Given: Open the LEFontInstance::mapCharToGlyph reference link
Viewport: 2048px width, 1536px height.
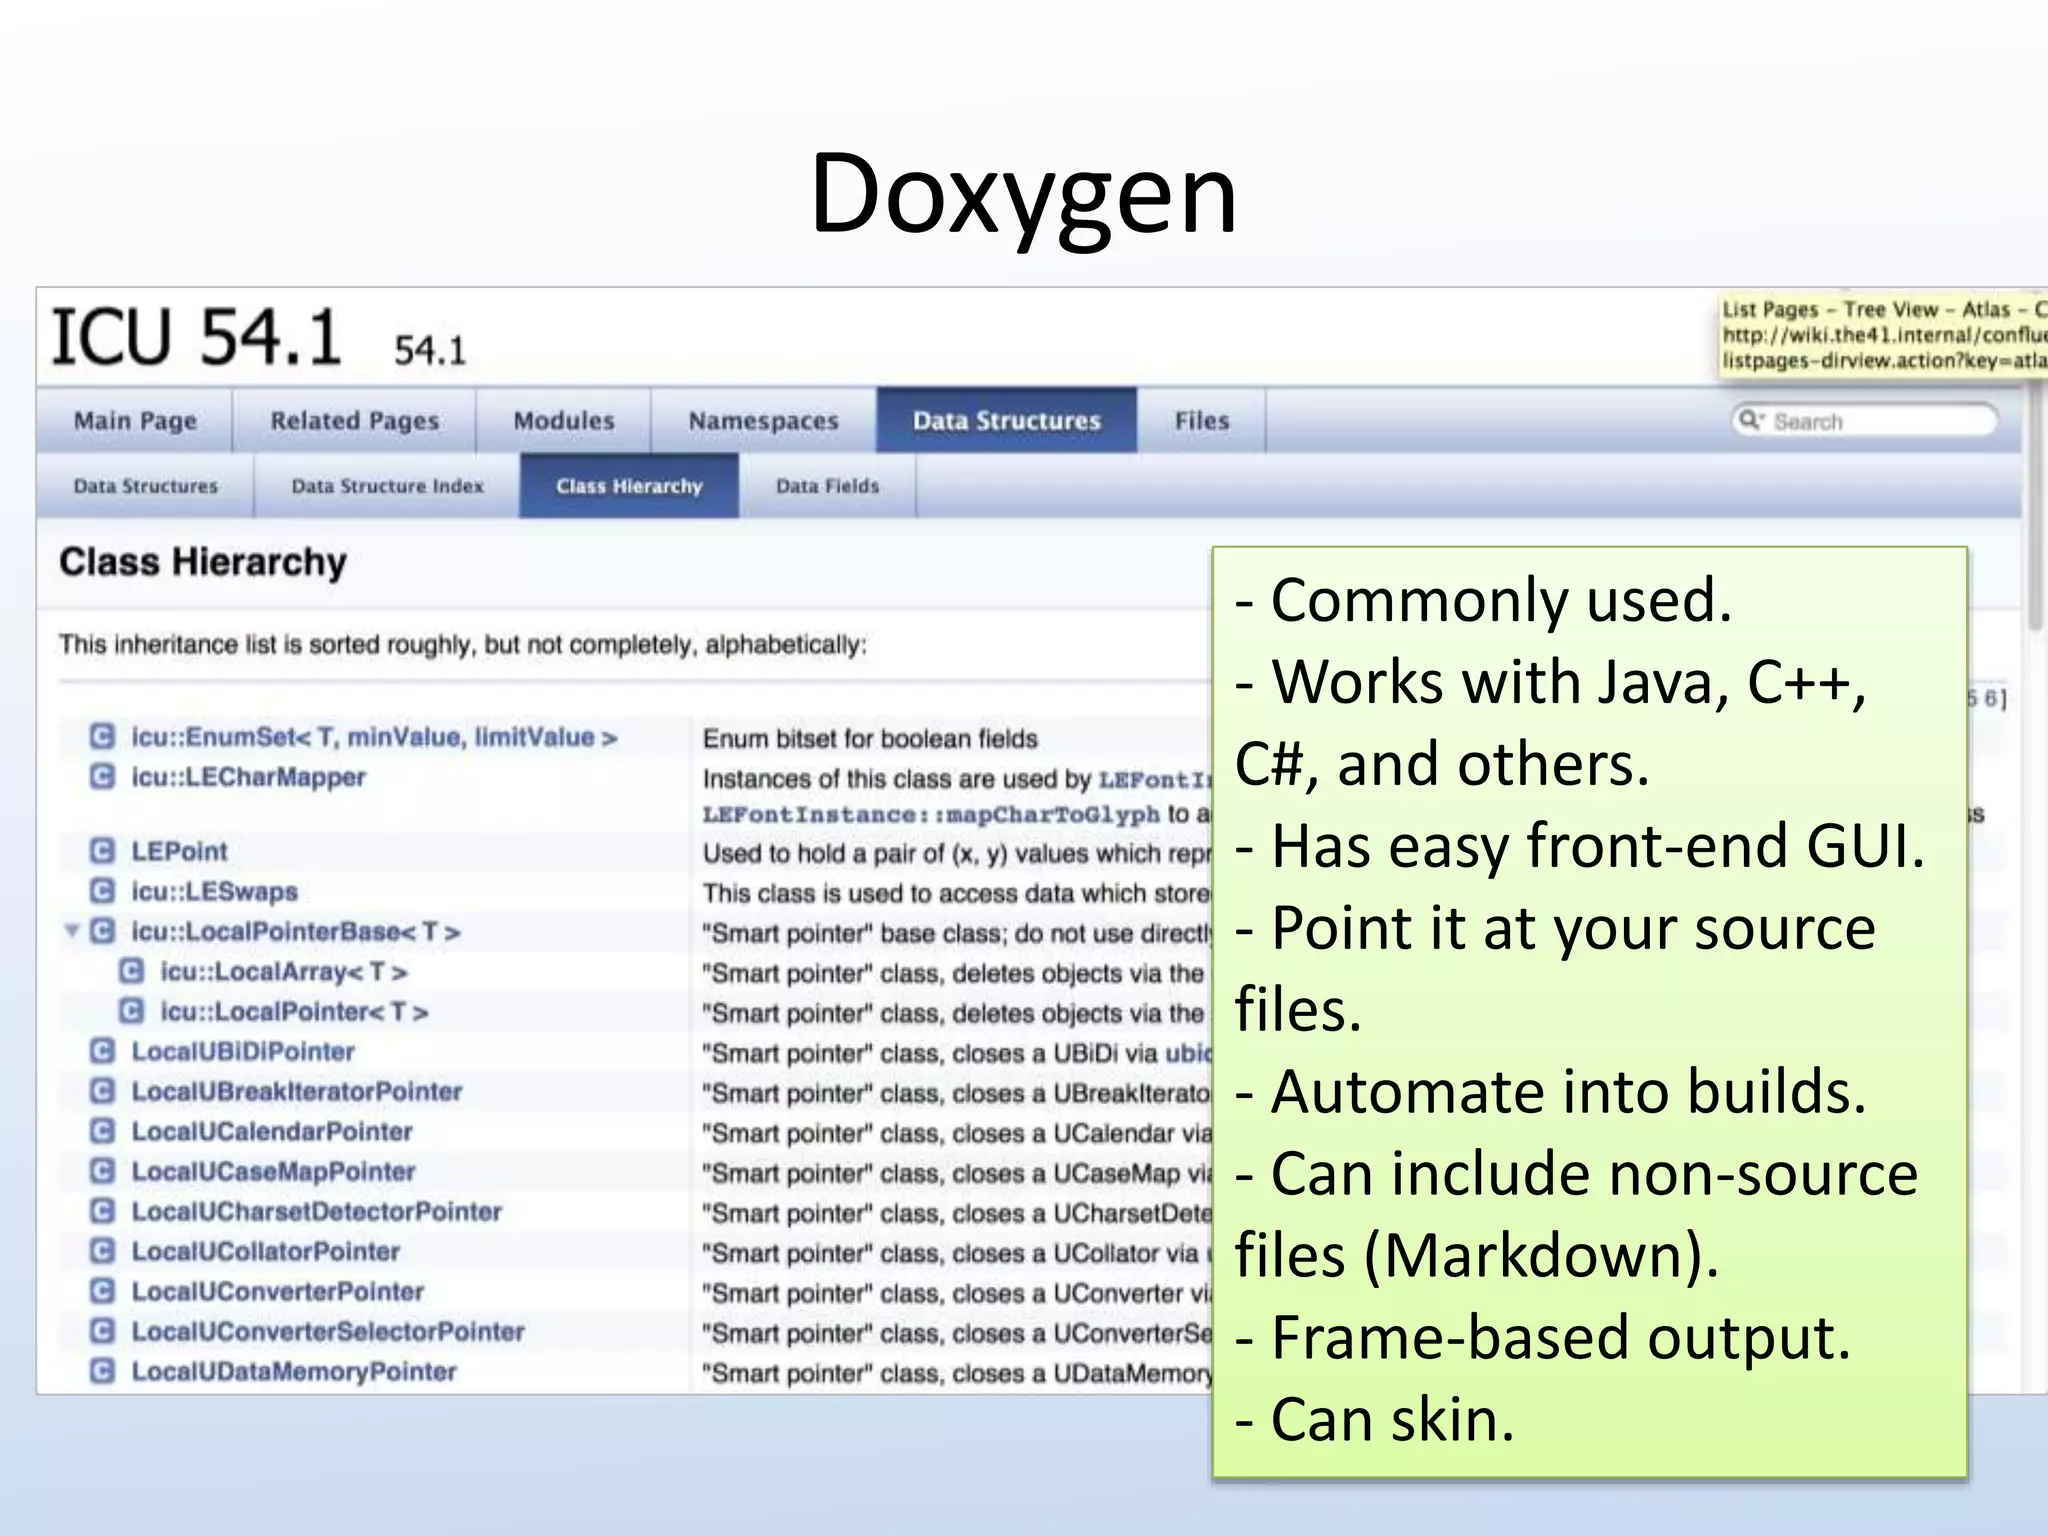Looking at the screenshot, I should (930, 815).
